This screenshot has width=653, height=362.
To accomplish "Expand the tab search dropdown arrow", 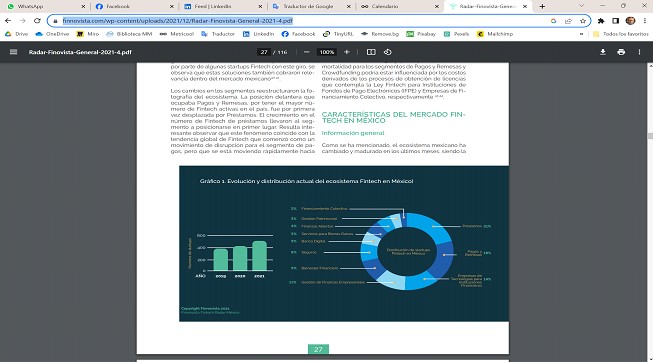I will (581, 6).
